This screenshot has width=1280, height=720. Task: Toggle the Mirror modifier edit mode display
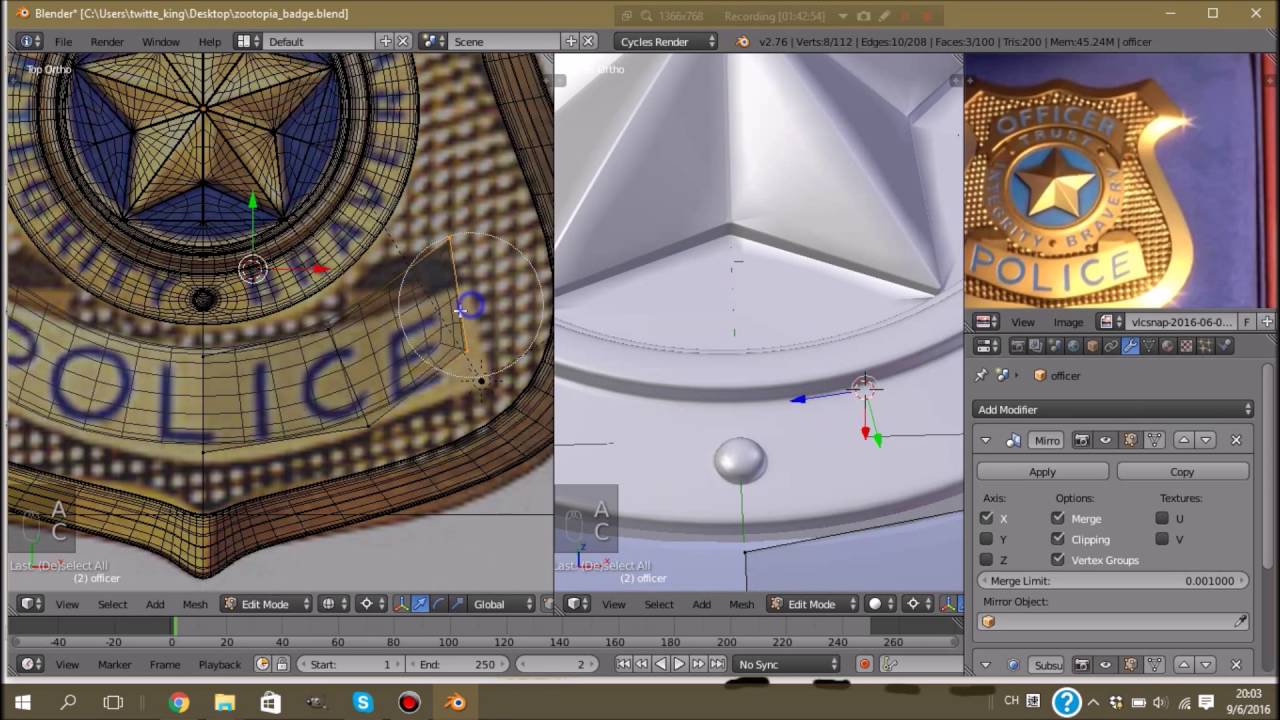[x=1130, y=440]
